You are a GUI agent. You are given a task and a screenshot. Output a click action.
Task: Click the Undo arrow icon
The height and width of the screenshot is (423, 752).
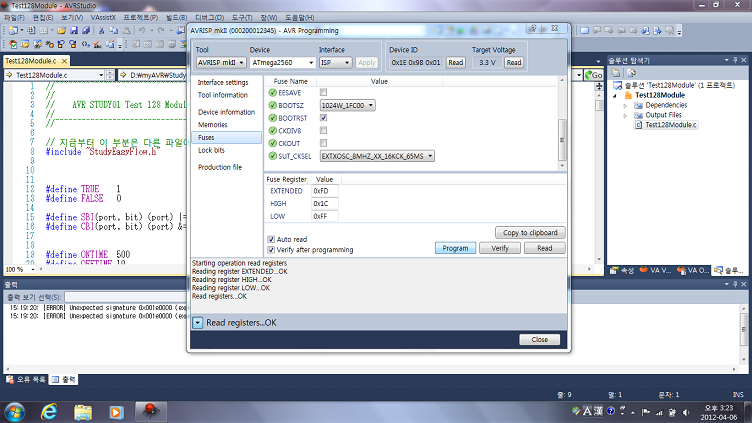pos(142,30)
